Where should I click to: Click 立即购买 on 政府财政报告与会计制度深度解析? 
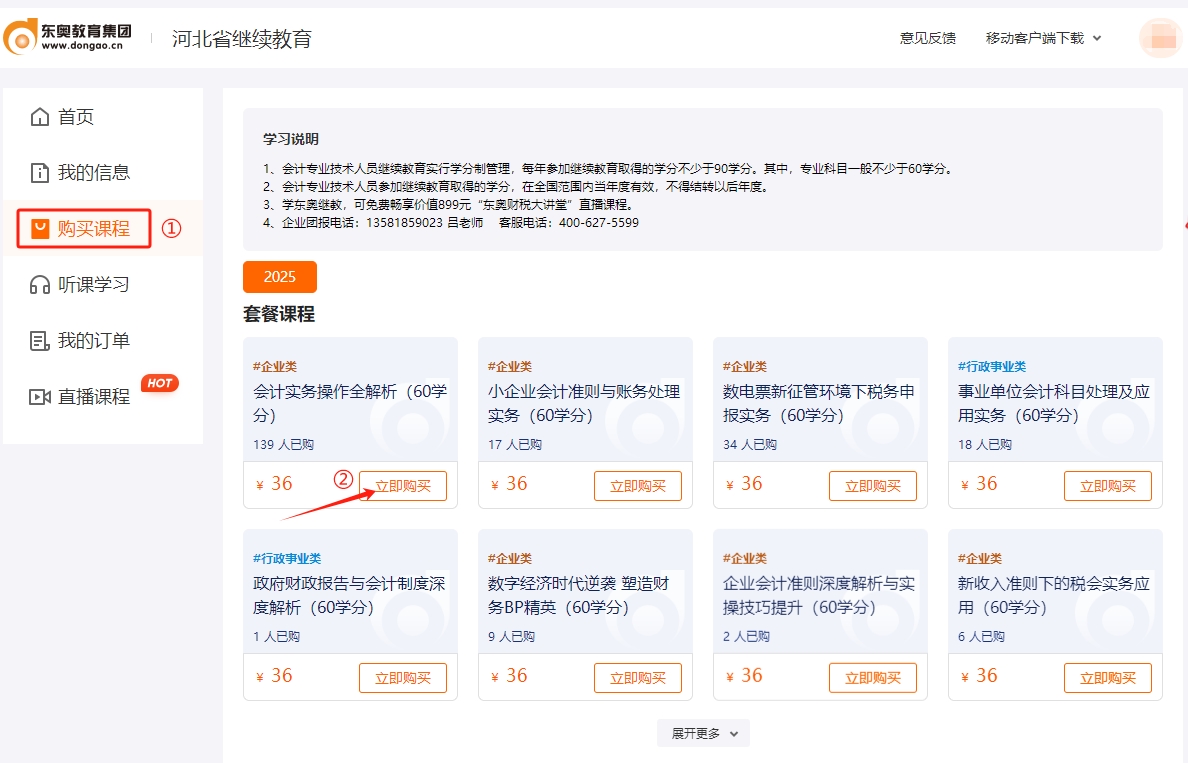[x=403, y=677]
